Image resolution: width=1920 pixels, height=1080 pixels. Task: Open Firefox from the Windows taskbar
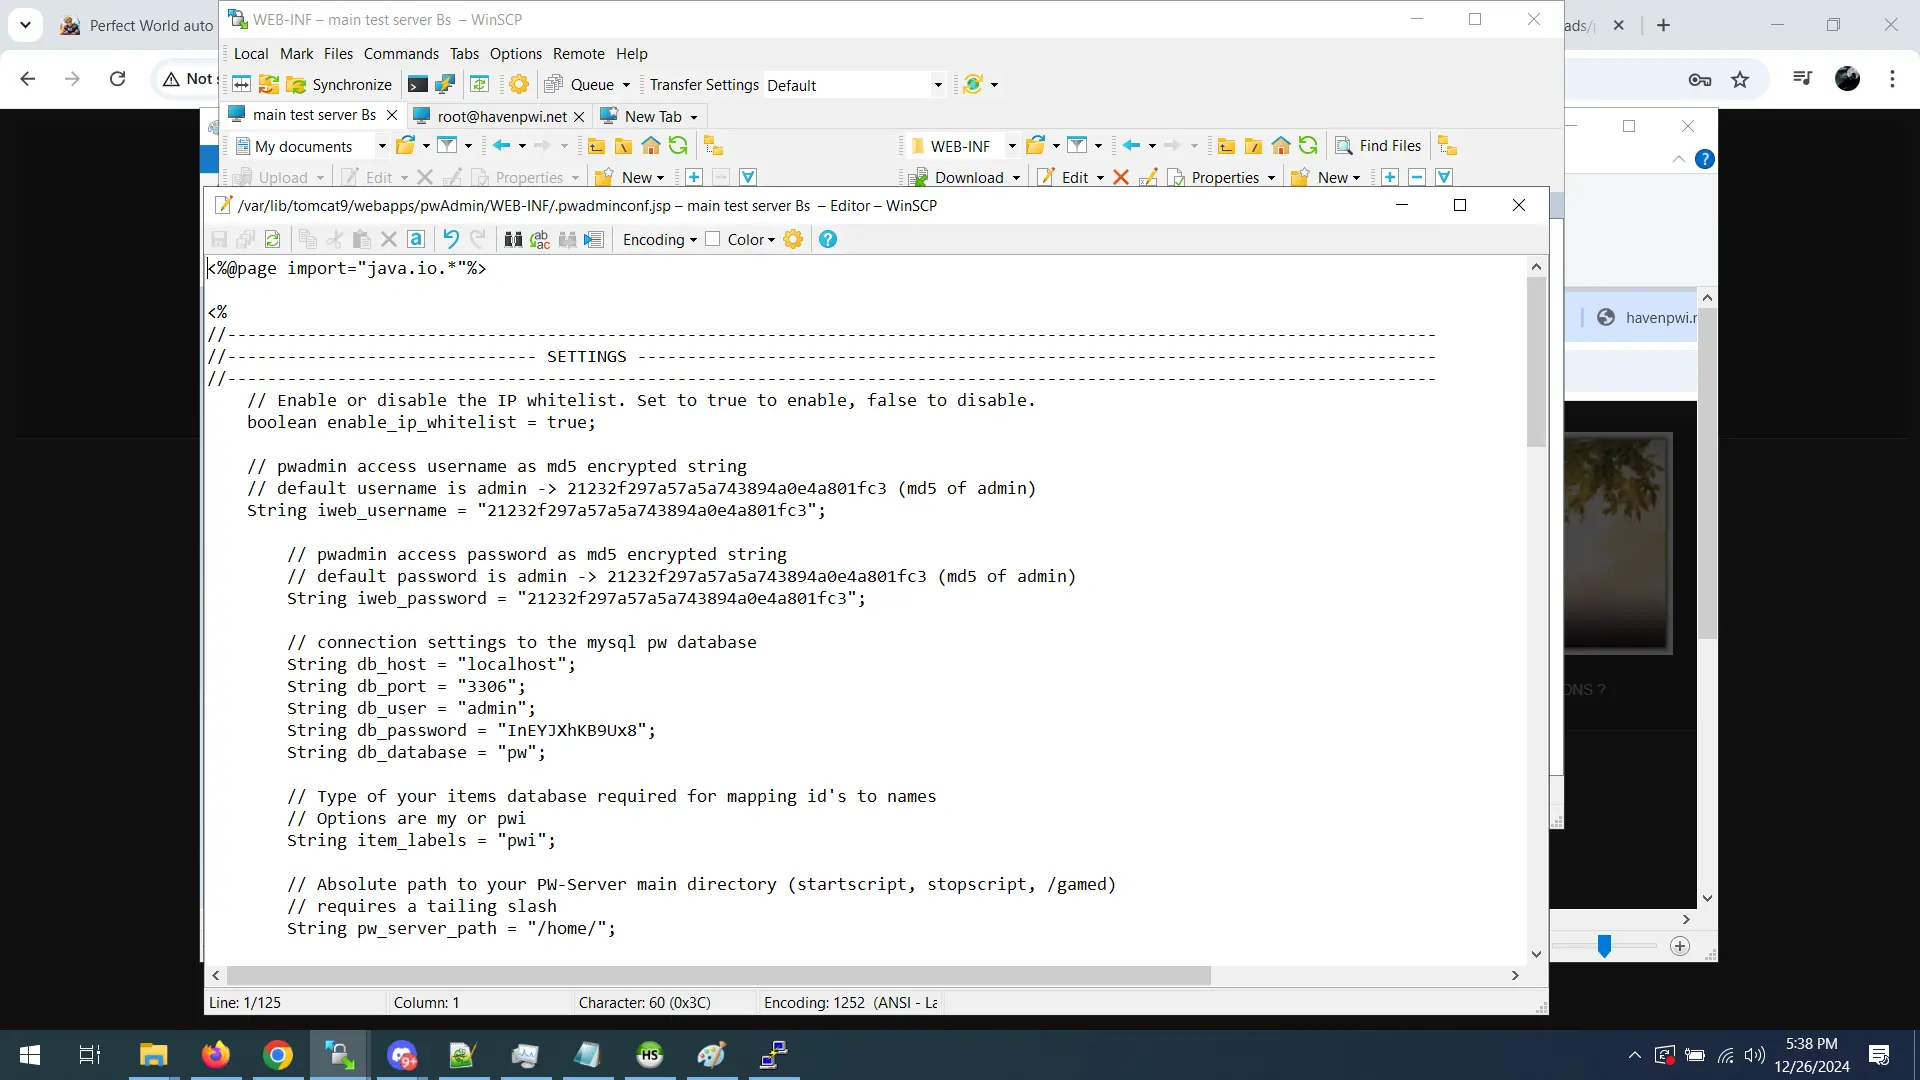coord(216,1055)
